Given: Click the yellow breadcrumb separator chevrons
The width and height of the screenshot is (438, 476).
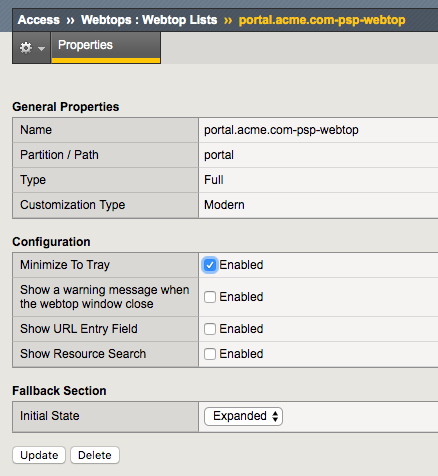Looking at the screenshot, I should [228, 21].
